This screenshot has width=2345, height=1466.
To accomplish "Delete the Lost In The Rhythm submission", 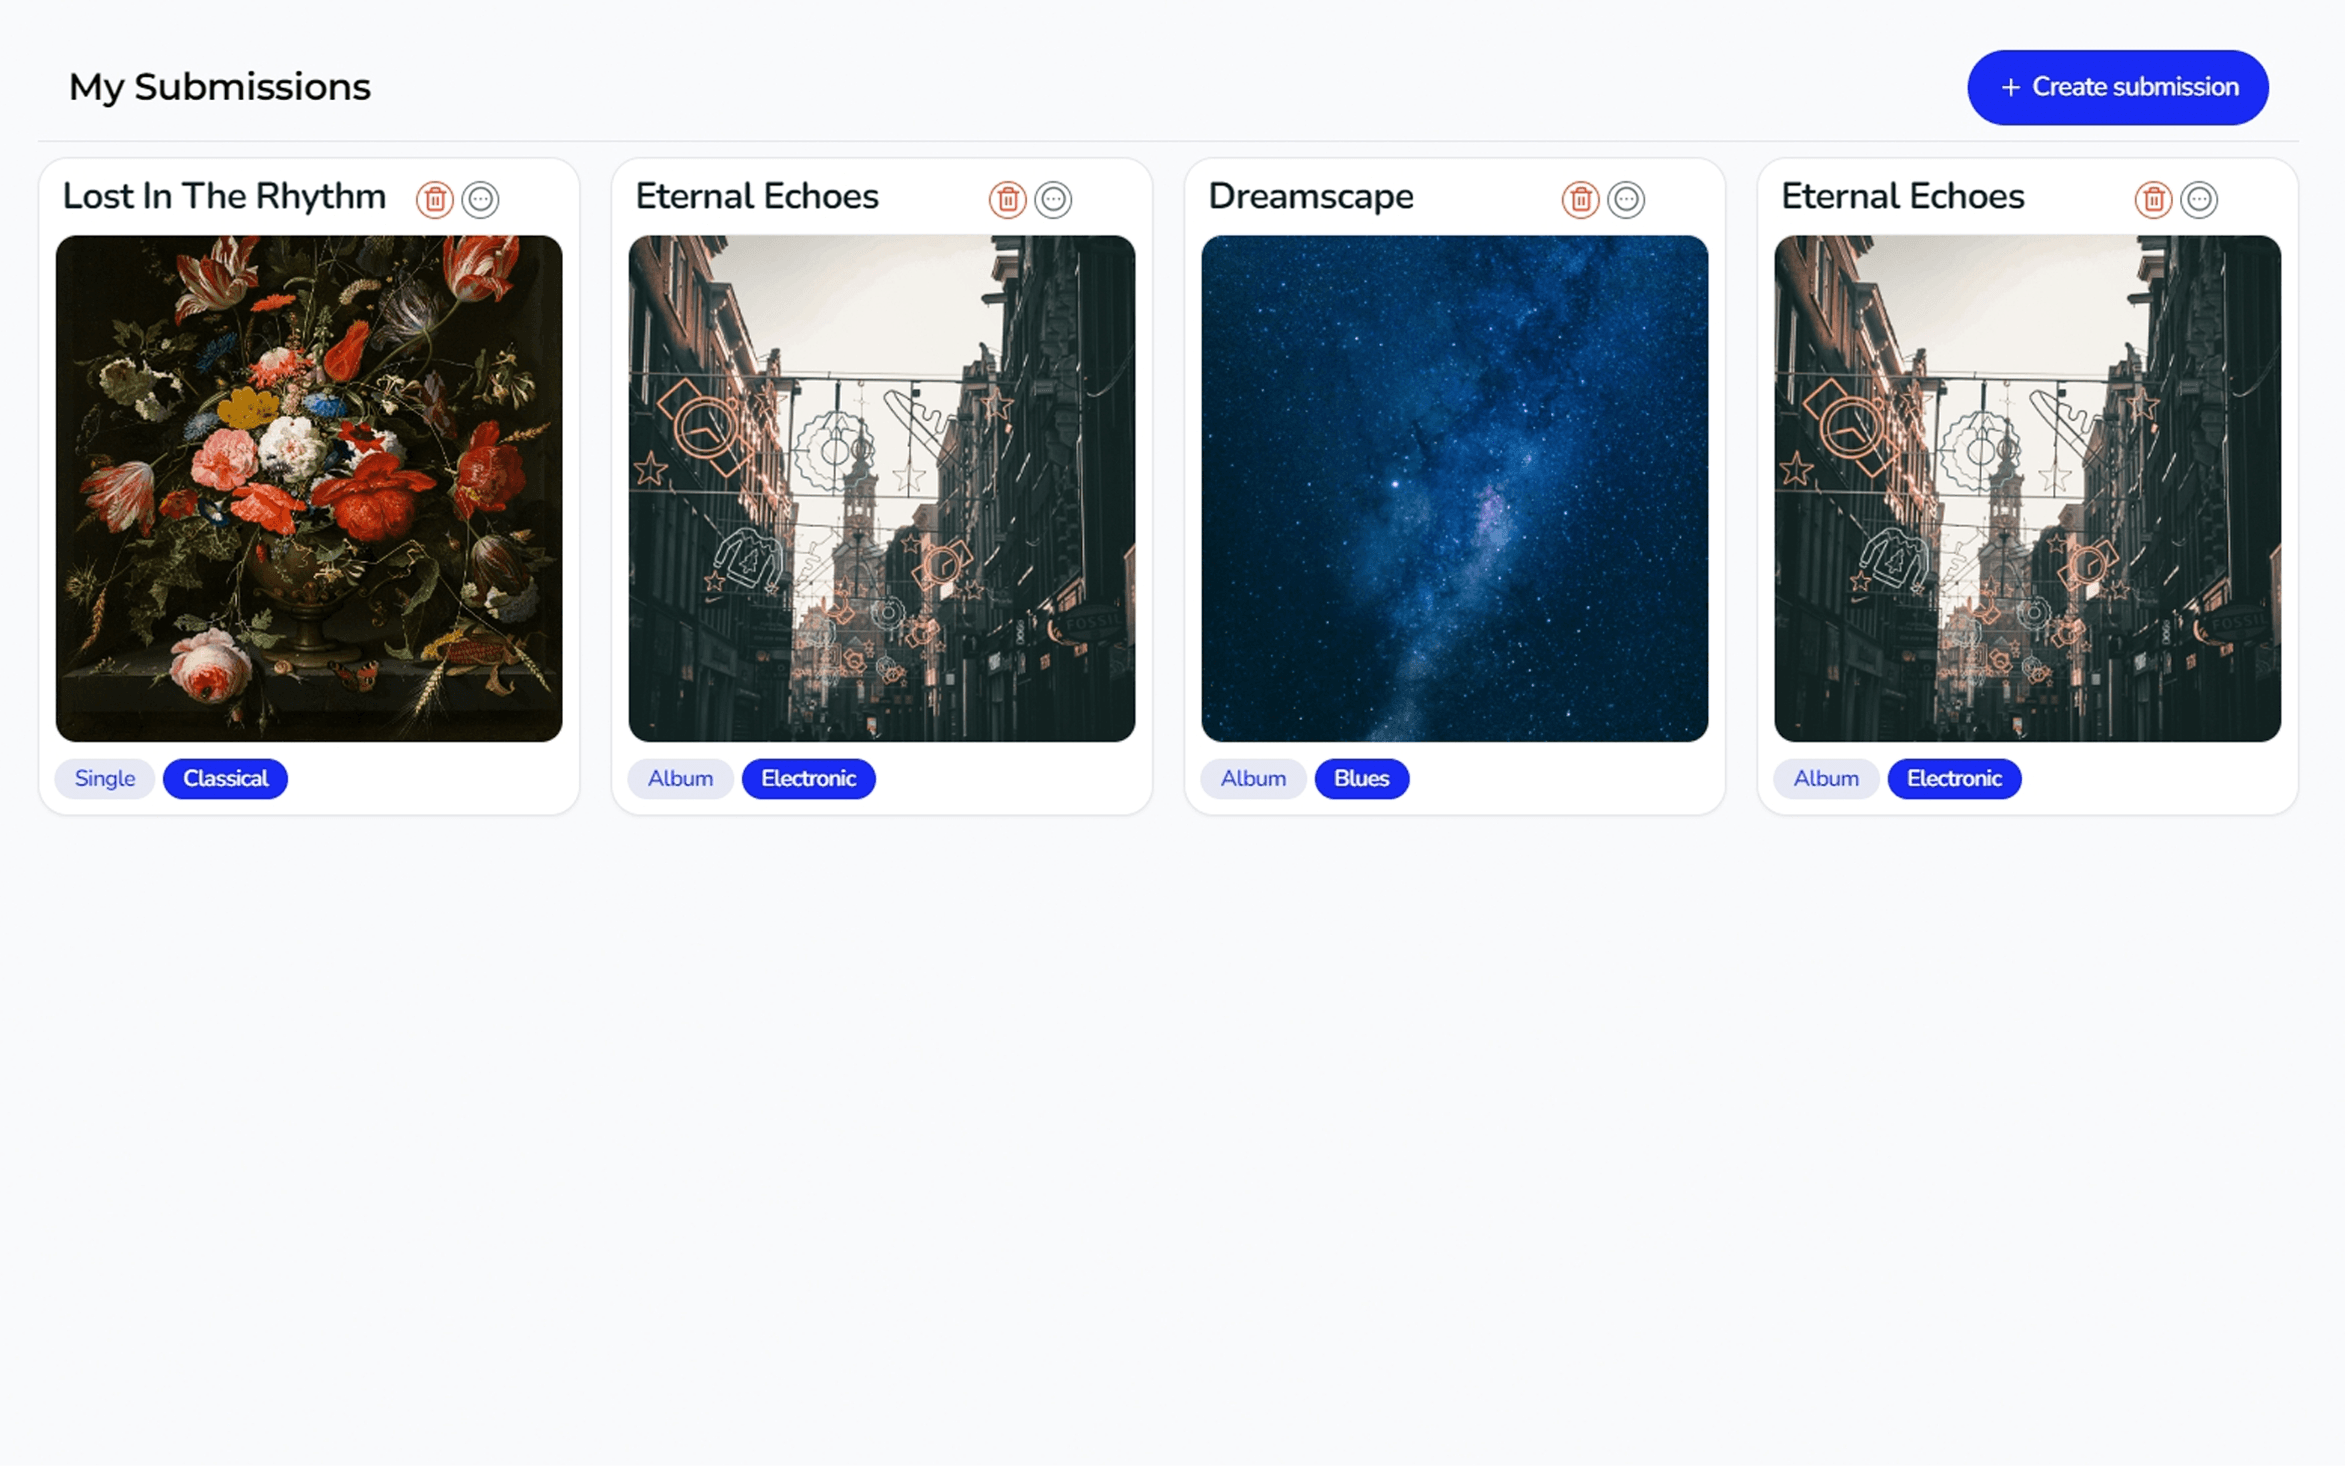I will coord(434,199).
